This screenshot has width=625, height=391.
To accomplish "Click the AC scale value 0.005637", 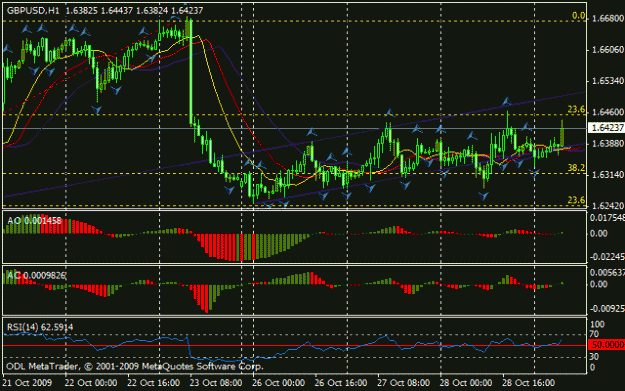I will click(x=607, y=273).
